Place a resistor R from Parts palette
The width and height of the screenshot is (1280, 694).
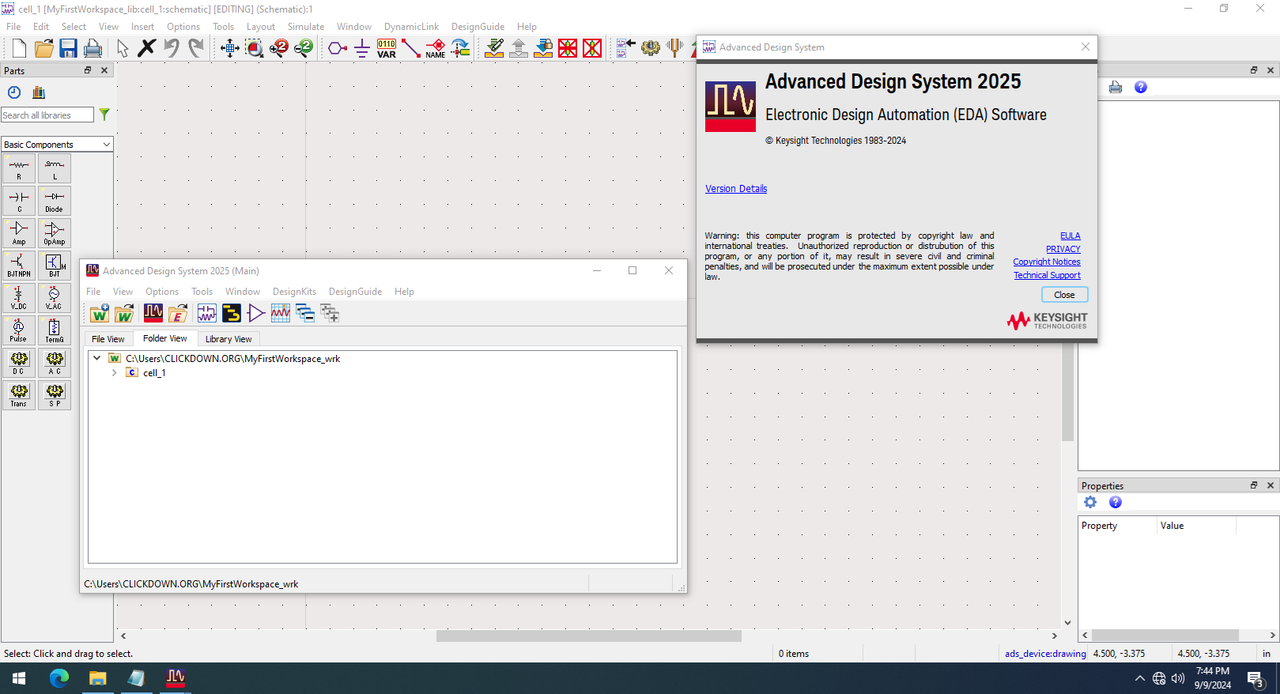pyautogui.click(x=19, y=170)
